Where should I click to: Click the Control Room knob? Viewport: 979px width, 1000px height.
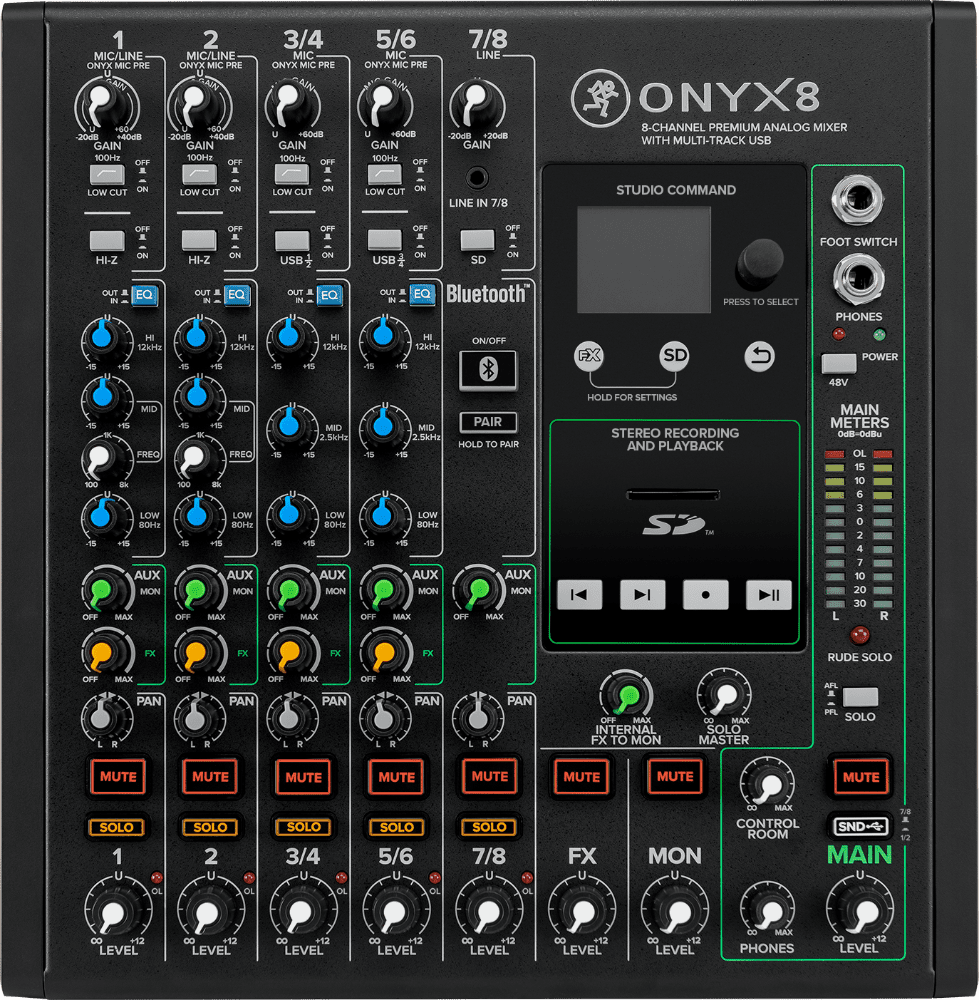click(x=767, y=784)
